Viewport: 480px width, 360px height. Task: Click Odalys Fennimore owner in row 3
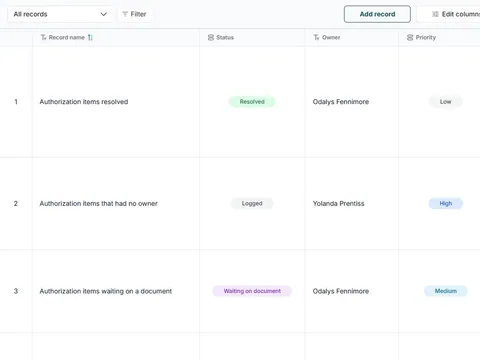[x=341, y=291]
